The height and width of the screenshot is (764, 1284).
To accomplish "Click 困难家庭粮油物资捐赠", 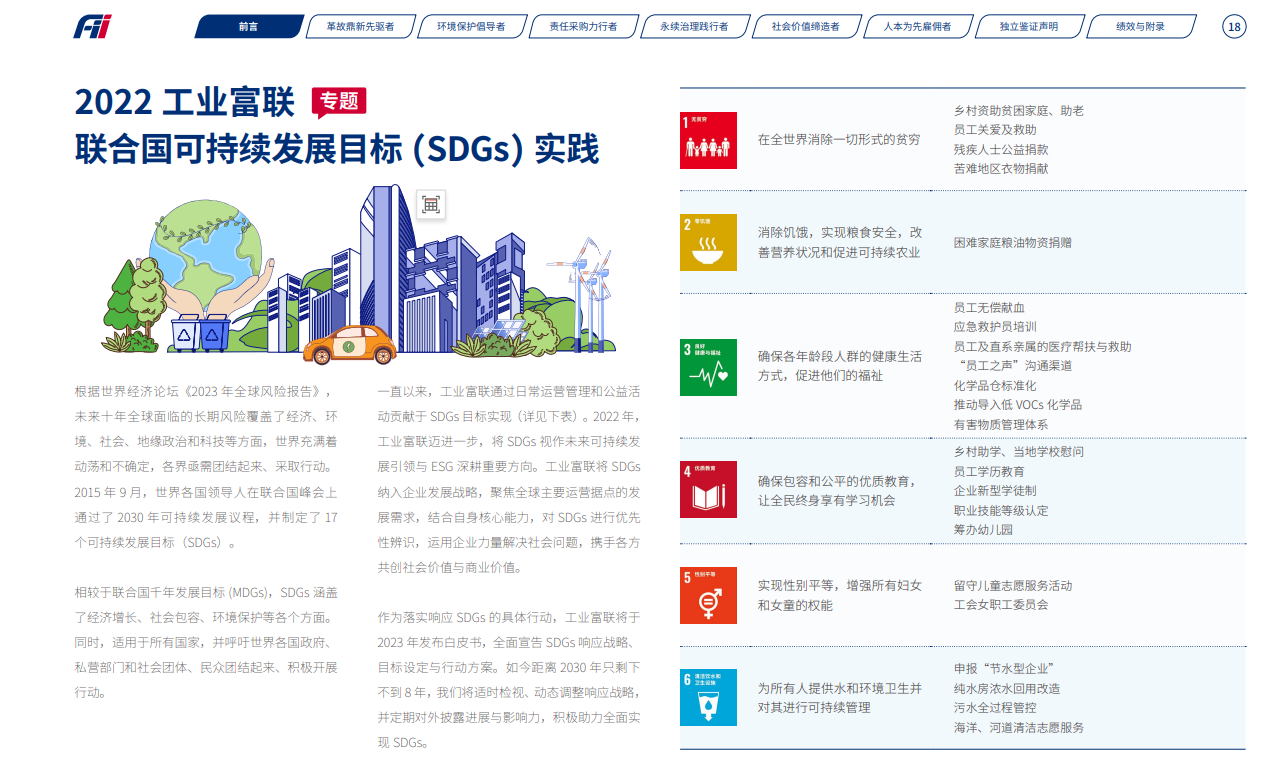I will (1013, 242).
